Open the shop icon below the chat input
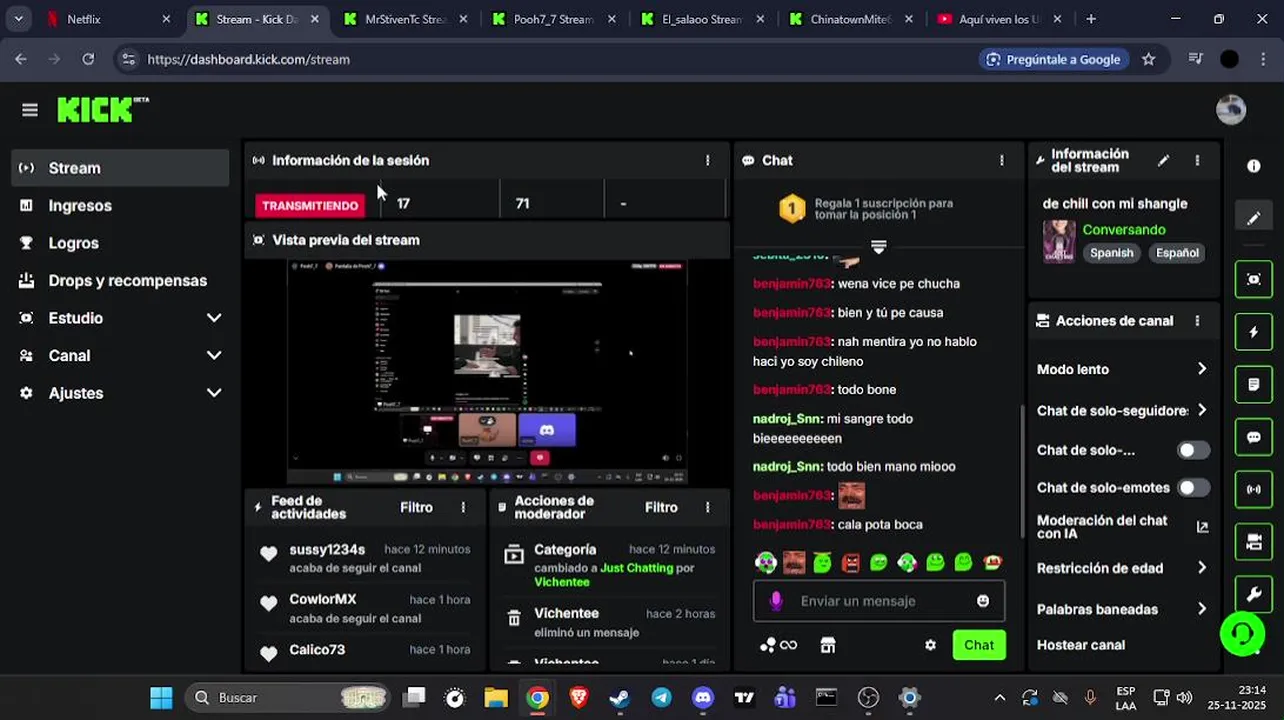The width and height of the screenshot is (1284, 720). (828, 645)
